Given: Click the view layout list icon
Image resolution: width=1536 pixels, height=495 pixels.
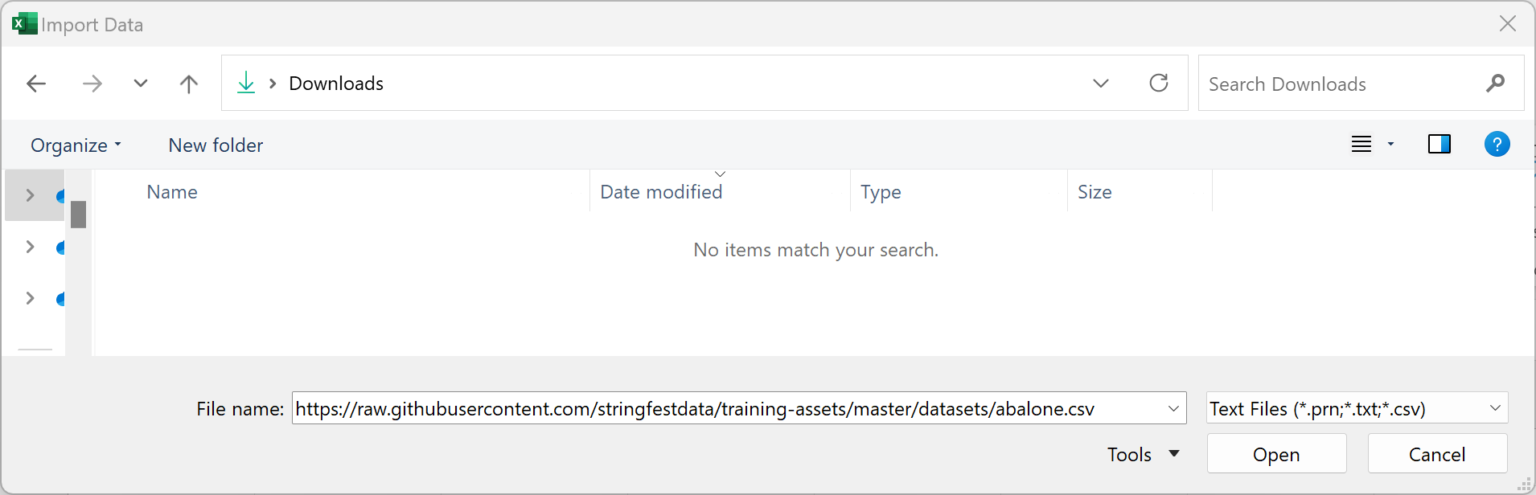Looking at the screenshot, I should tap(1361, 145).
